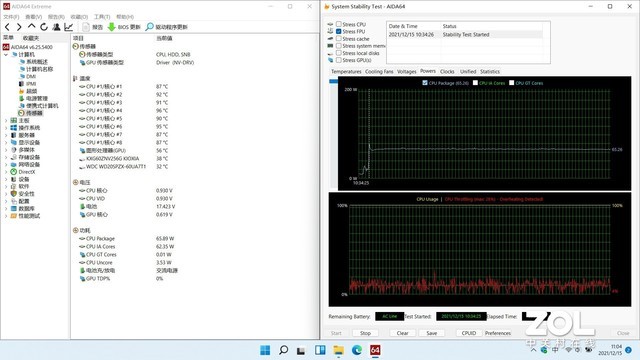Image resolution: width=640 pixels, height=360 pixels.
Task: Click the driver update magnifier icon
Action: (149, 27)
